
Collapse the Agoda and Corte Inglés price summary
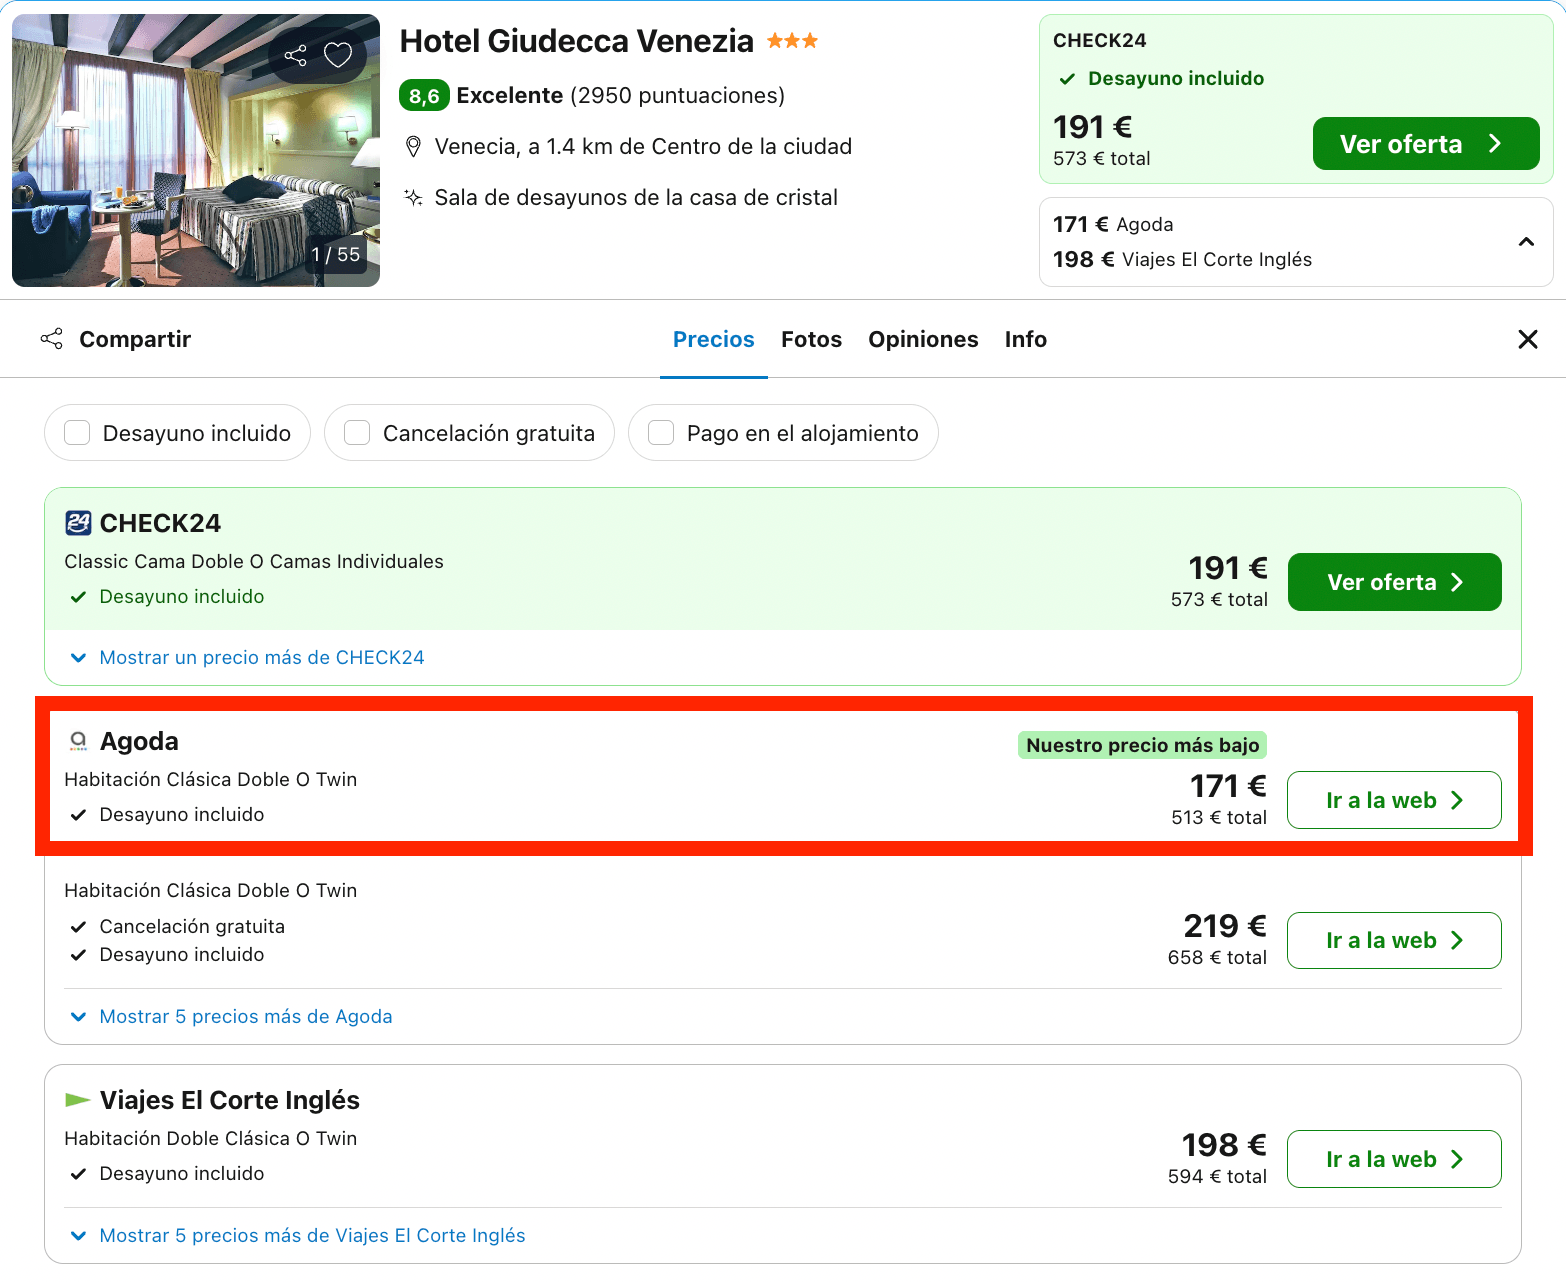[x=1526, y=242]
